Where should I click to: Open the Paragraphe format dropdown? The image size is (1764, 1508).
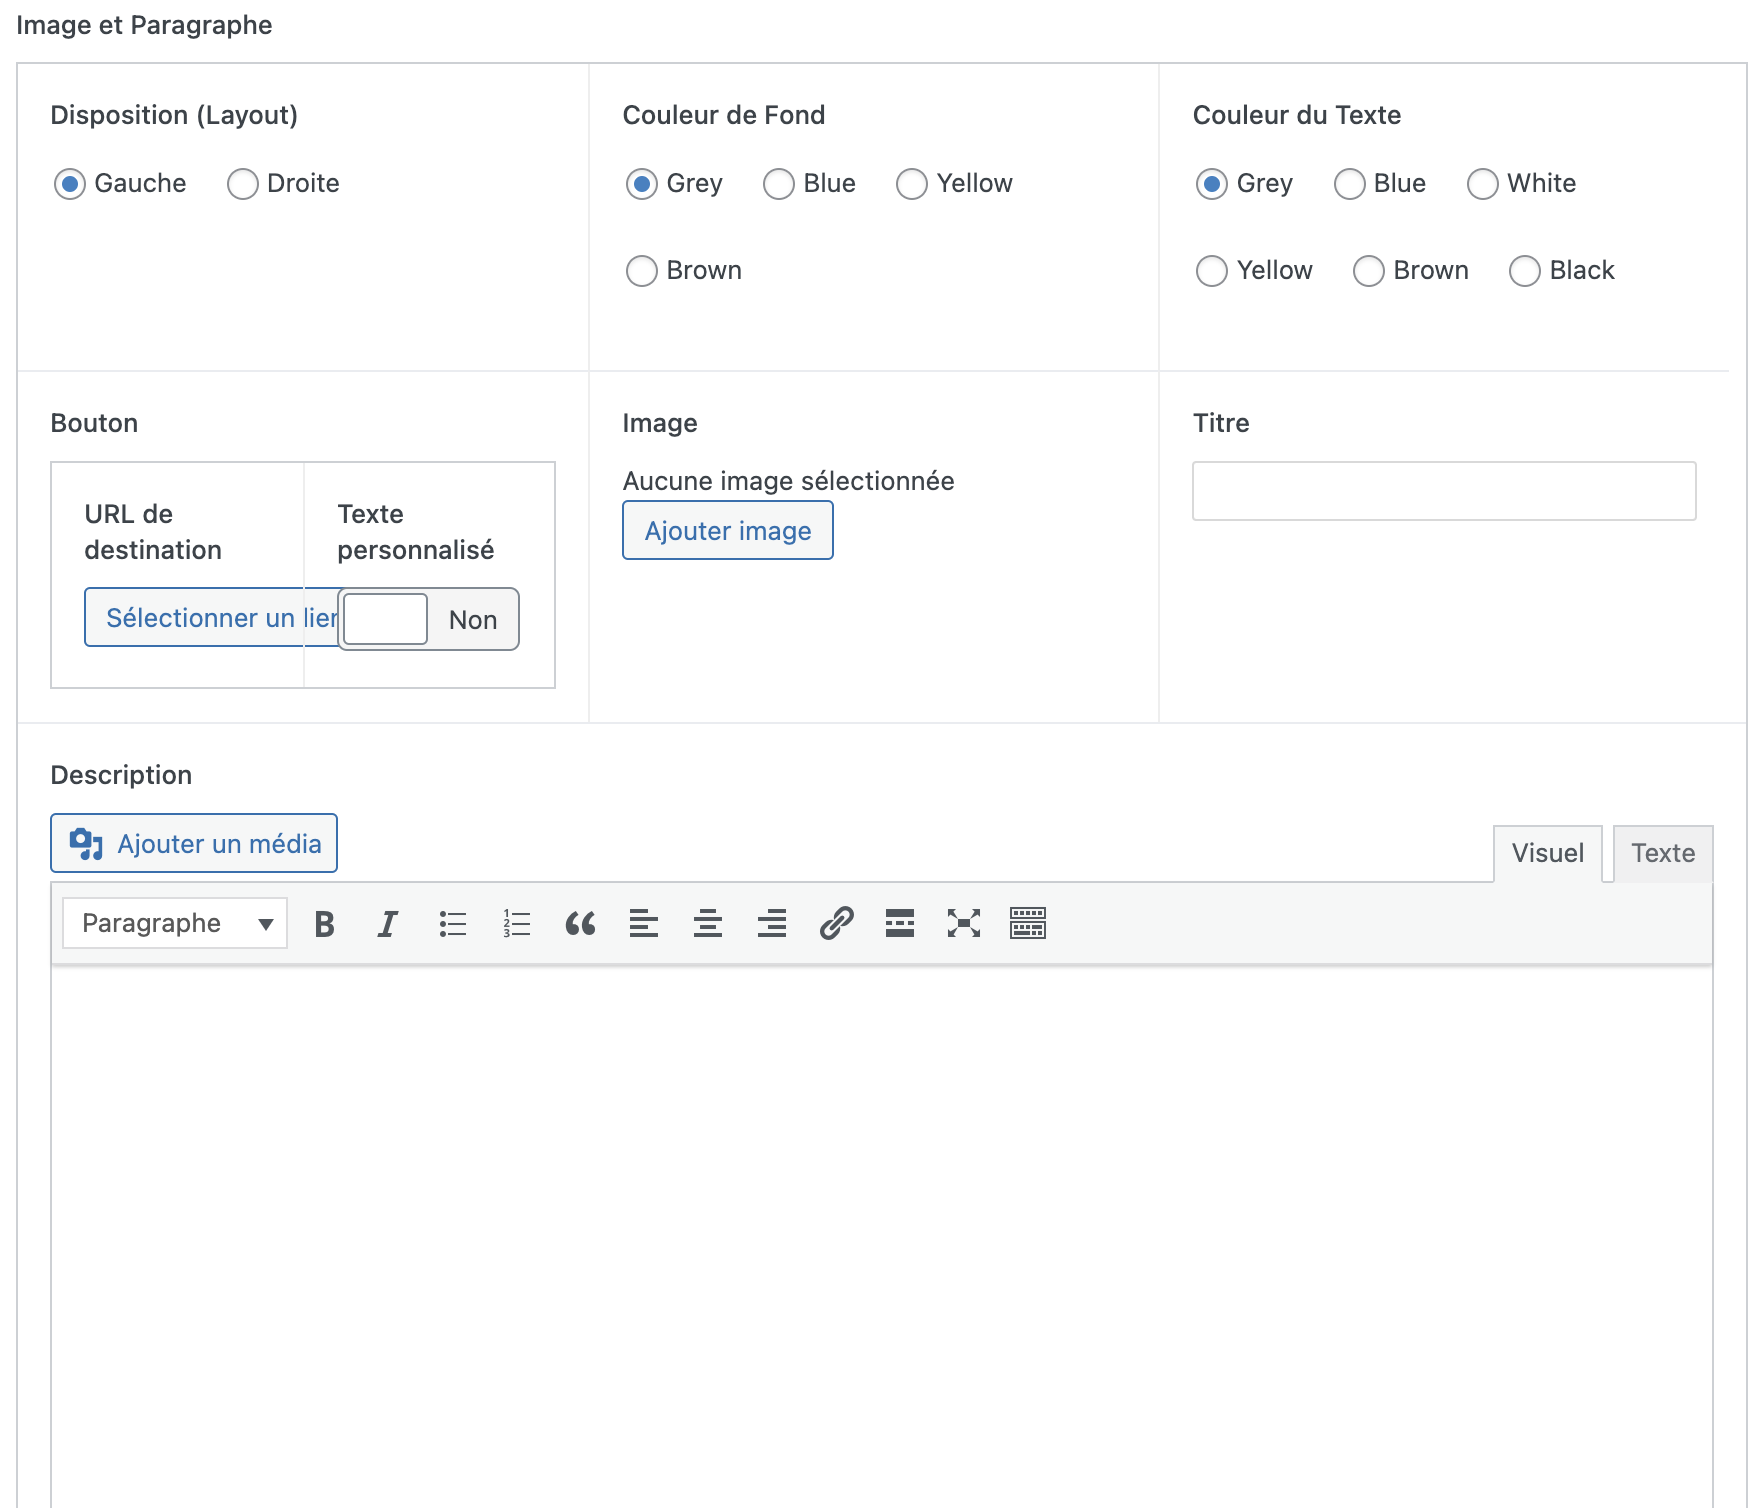click(175, 923)
